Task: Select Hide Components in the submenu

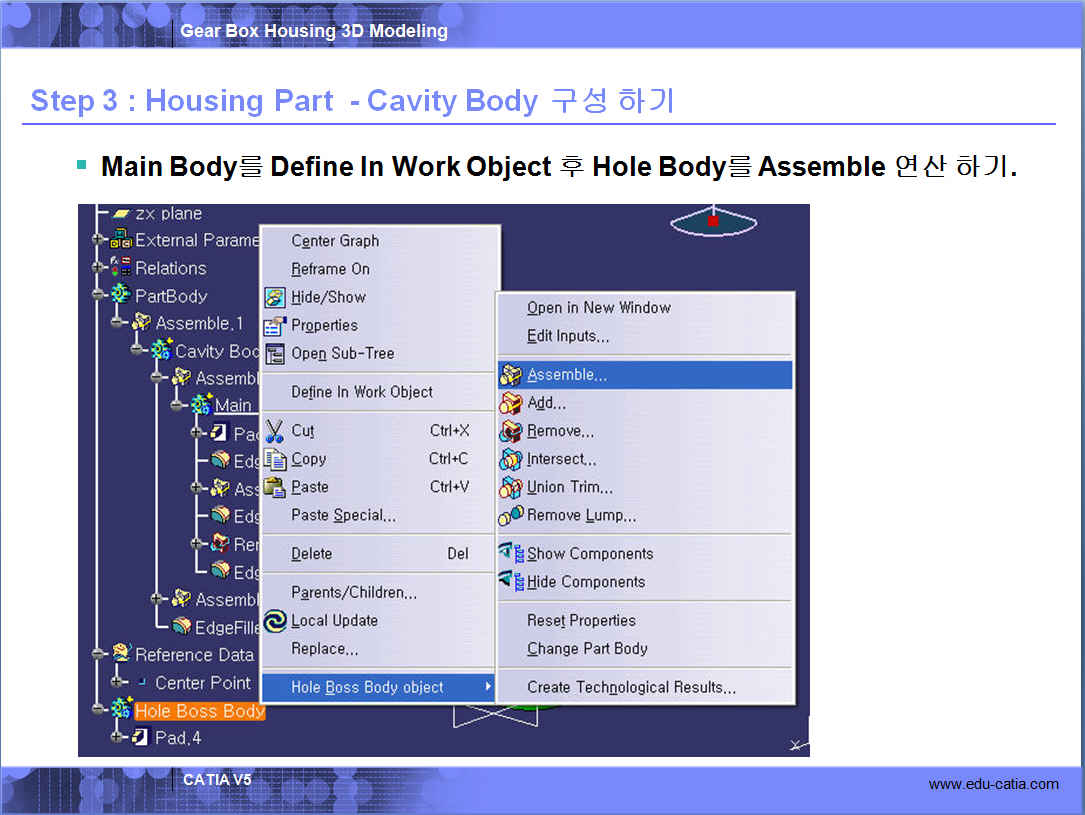Action: tap(585, 582)
